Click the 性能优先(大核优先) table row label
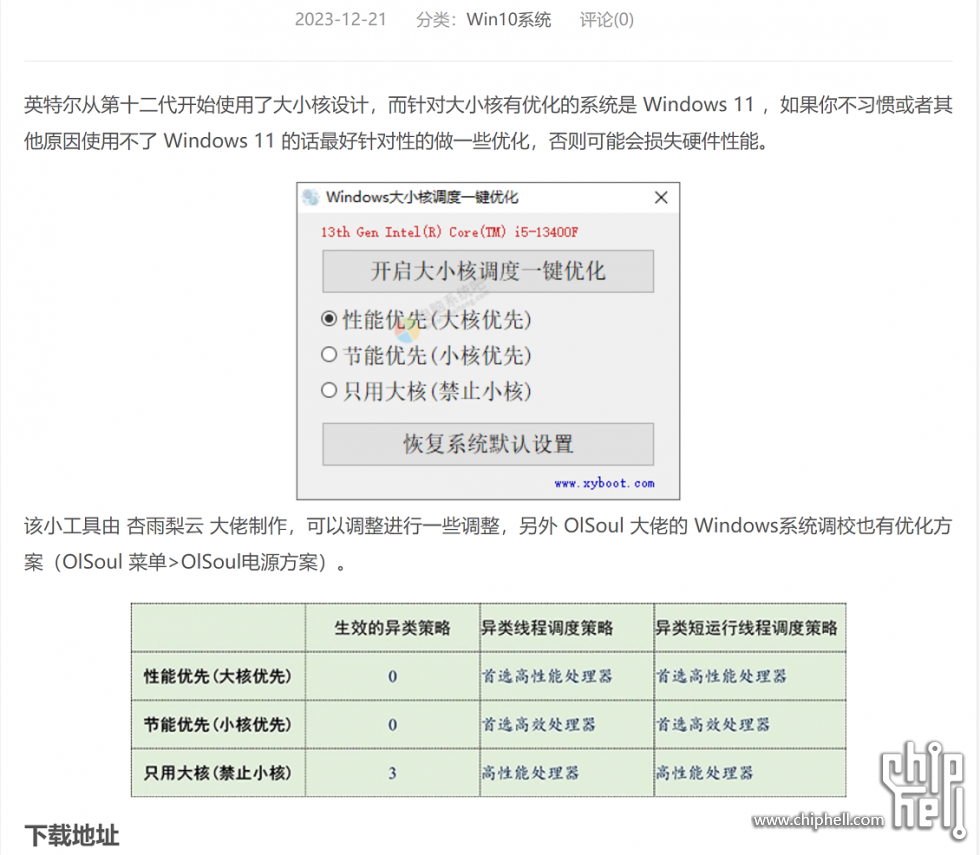Image resolution: width=980 pixels, height=855 pixels. (x=218, y=676)
